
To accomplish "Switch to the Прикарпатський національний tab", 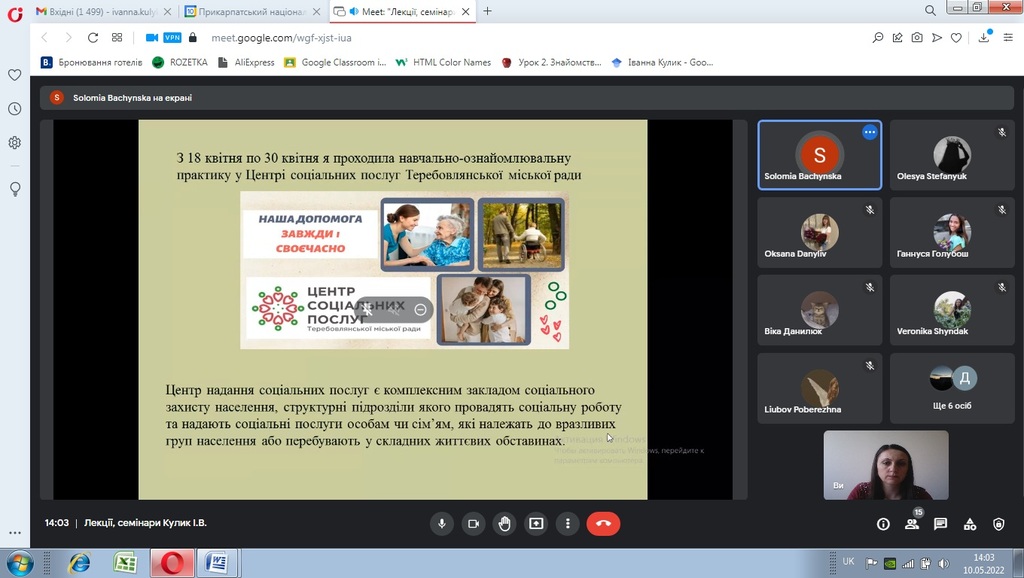I will pos(250,11).
